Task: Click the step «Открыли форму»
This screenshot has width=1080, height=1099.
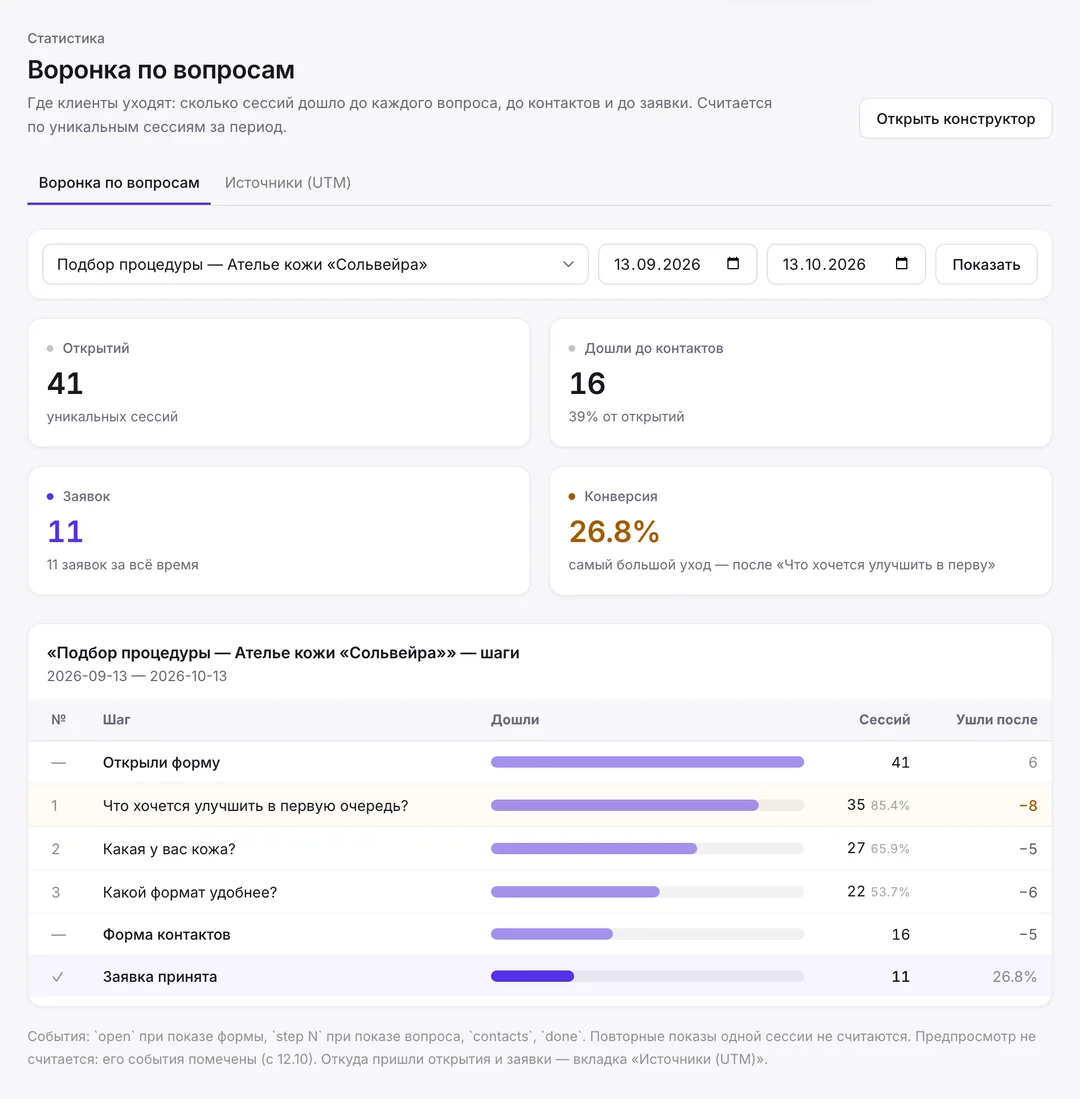Action: tap(161, 763)
